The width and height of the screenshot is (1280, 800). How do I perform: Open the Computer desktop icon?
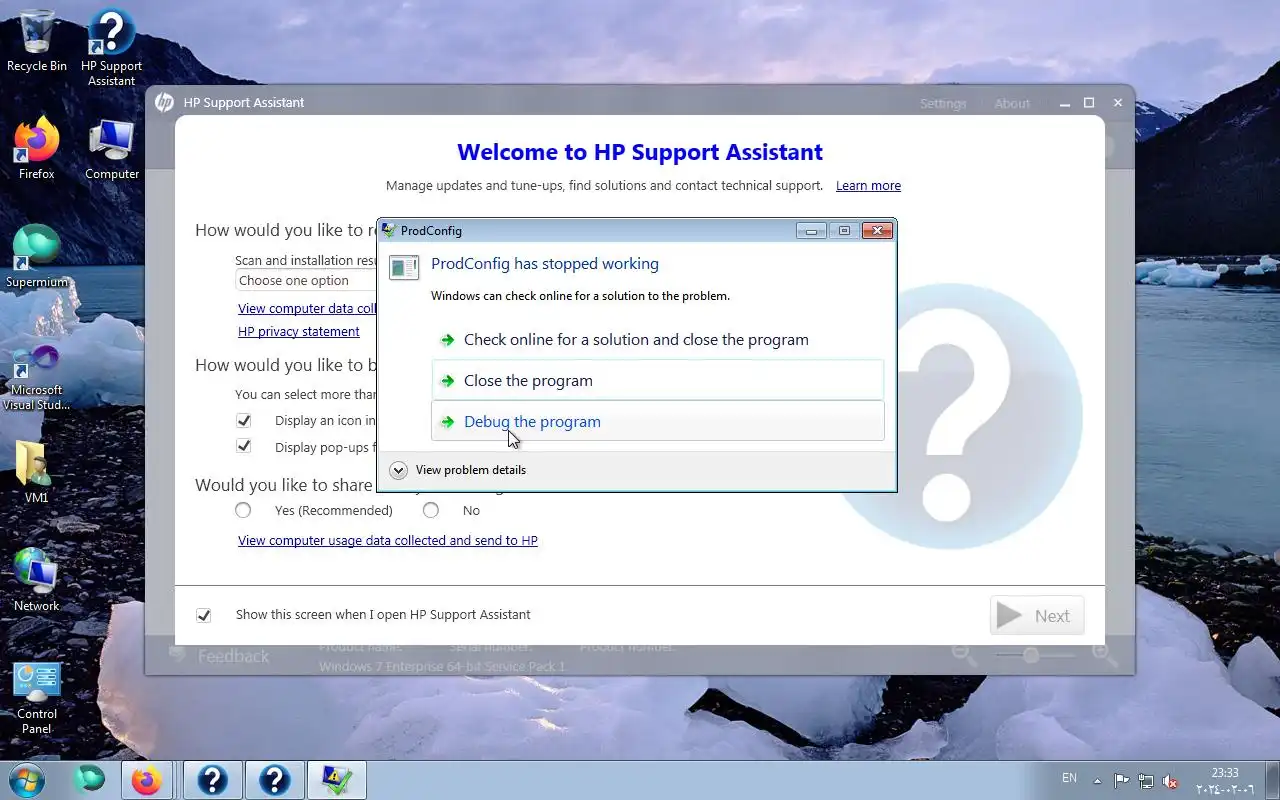click(111, 150)
